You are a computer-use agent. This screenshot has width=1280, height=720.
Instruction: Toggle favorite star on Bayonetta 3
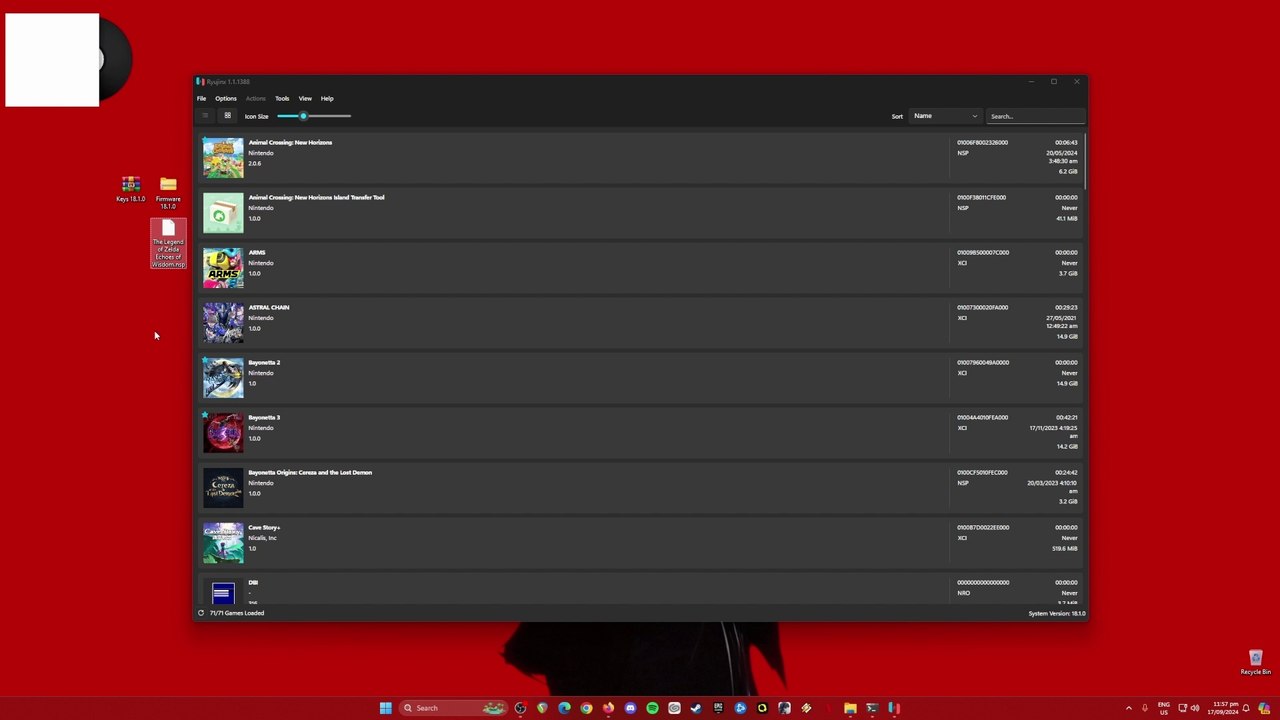click(x=205, y=415)
